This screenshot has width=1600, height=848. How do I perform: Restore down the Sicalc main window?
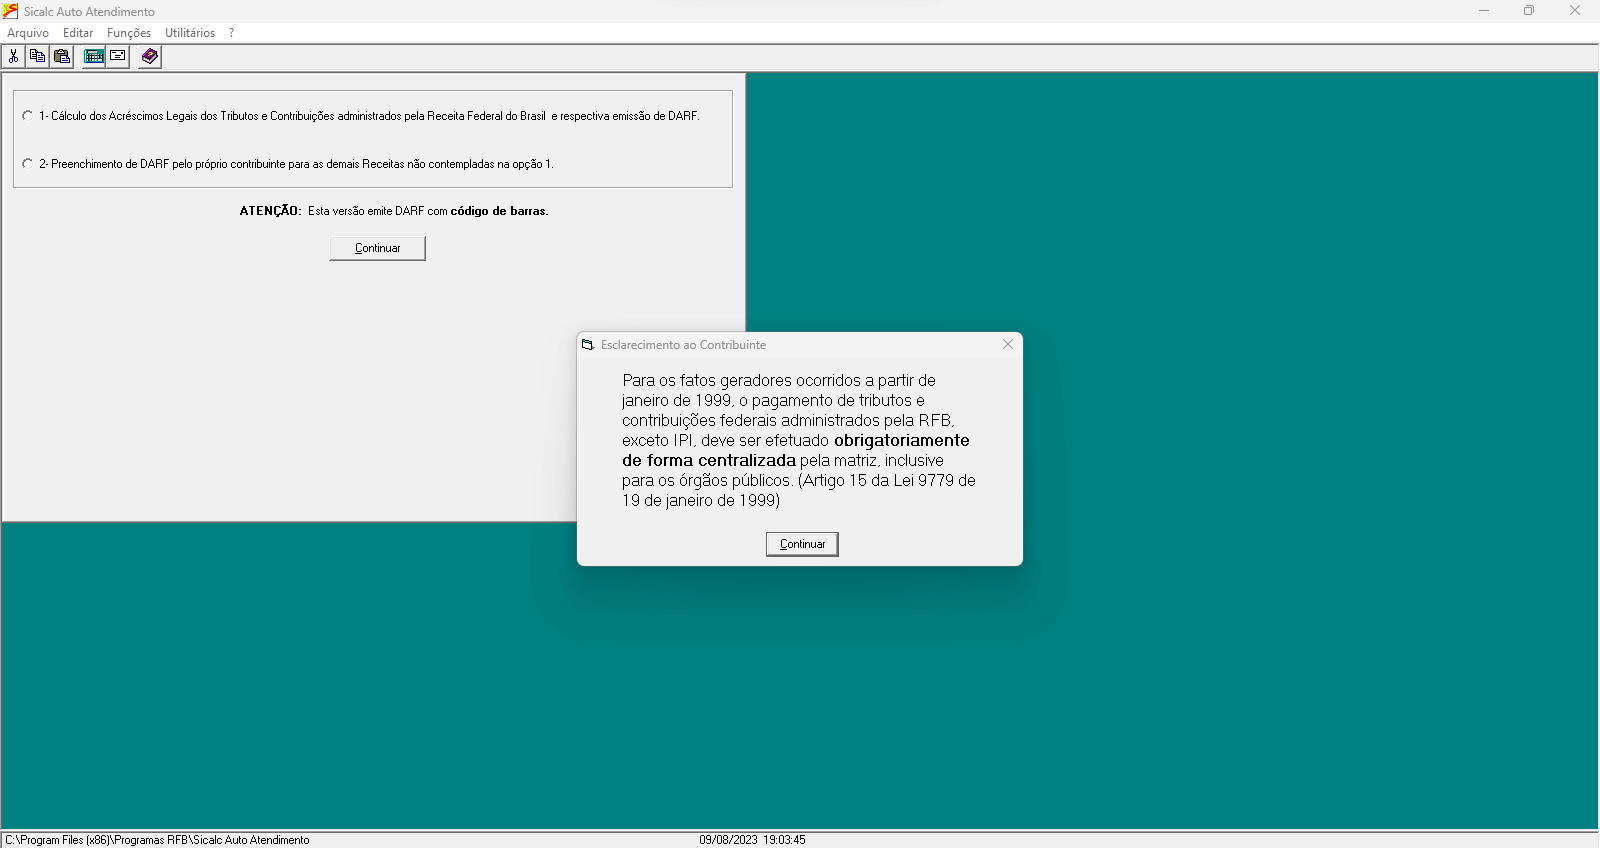click(1529, 11)
